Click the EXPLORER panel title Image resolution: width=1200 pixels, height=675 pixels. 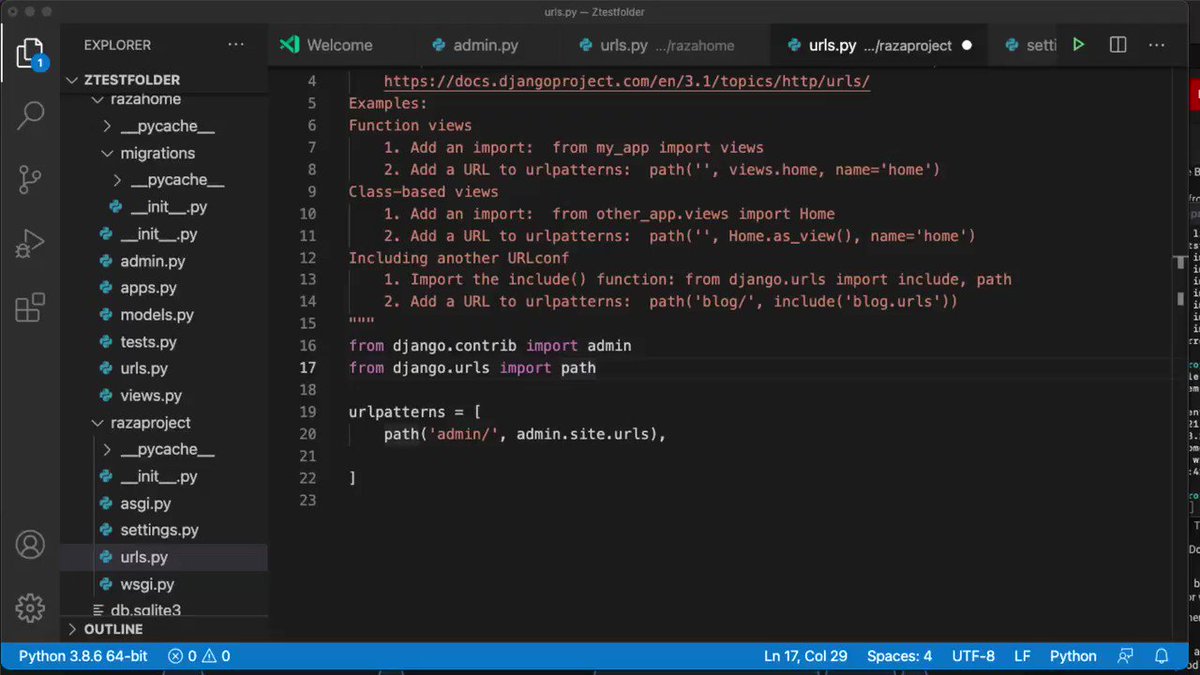coord(117,45)
